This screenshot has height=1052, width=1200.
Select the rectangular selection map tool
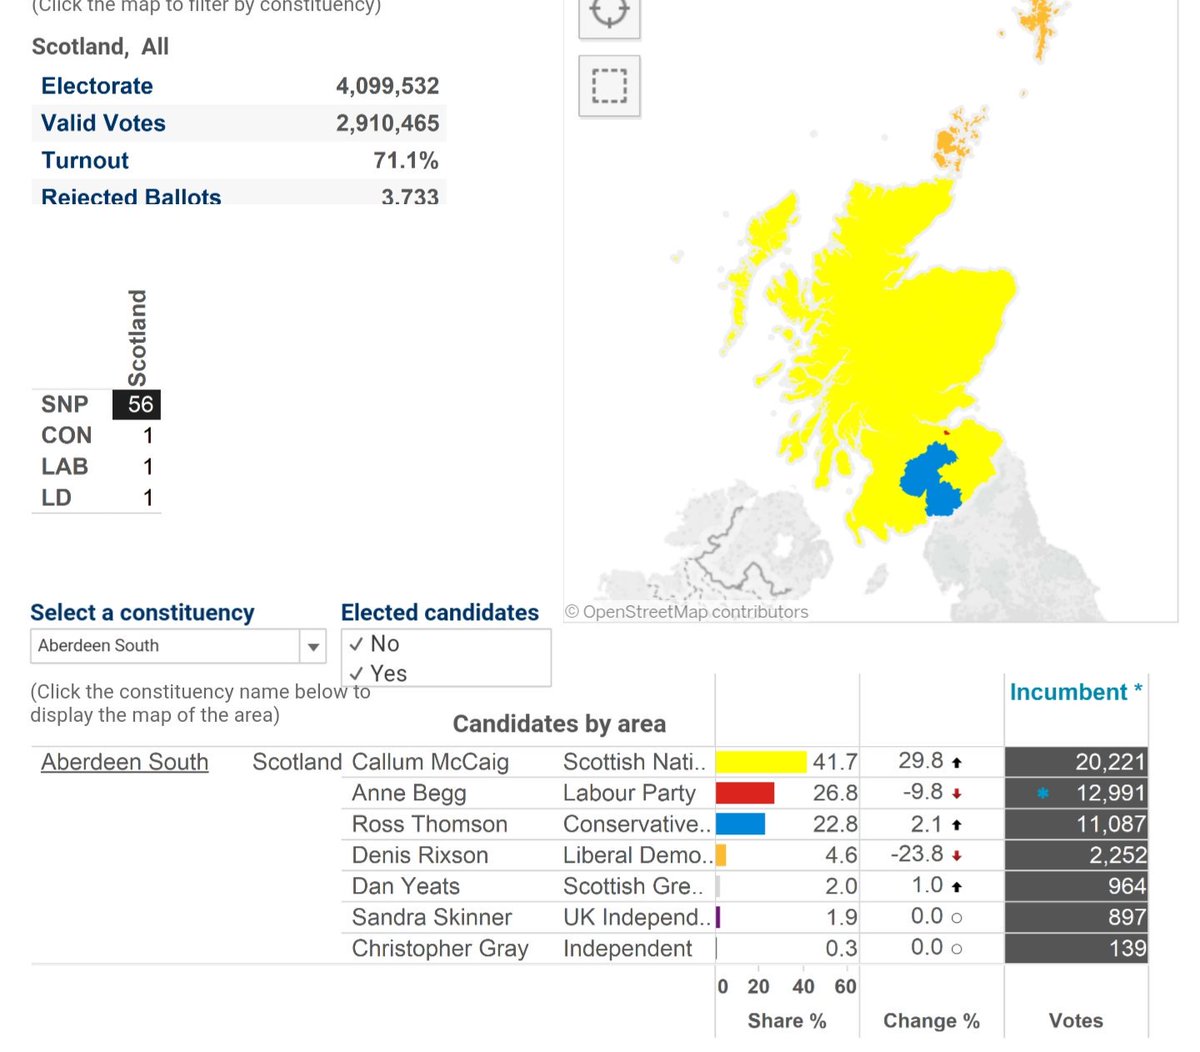(x=609, y=86)
